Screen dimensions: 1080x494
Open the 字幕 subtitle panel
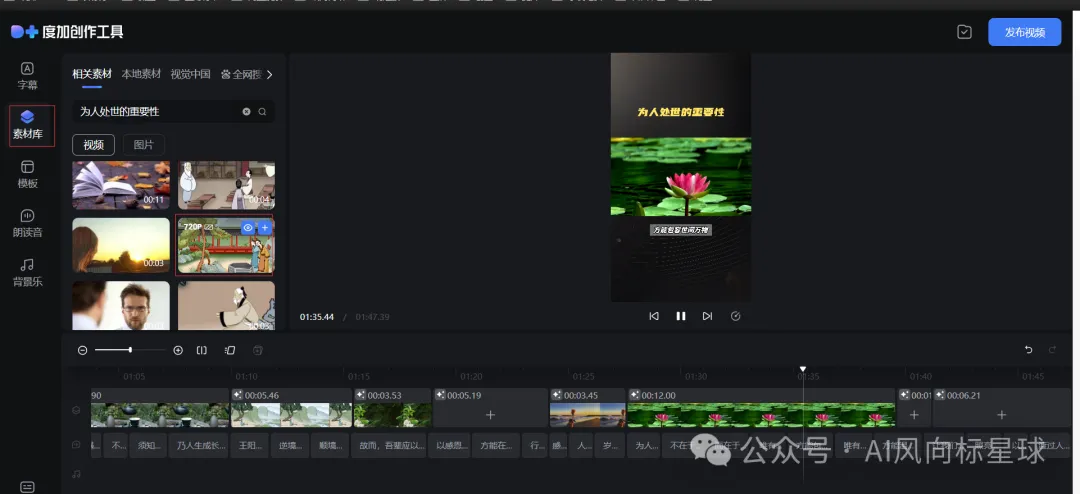pyautogui.click(x=28, y=76)
